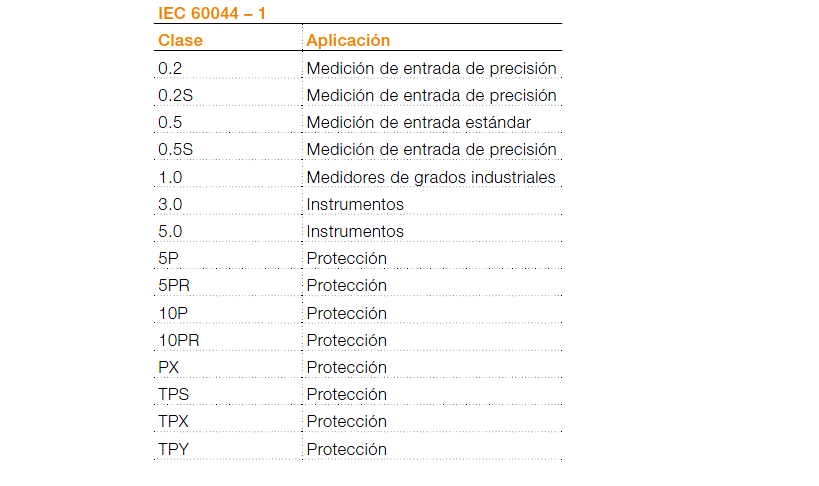The height and width of the screenshot is (486, 819).
Task: Click the IEC 60044 – 1 table title
Action: coord(212,13)
